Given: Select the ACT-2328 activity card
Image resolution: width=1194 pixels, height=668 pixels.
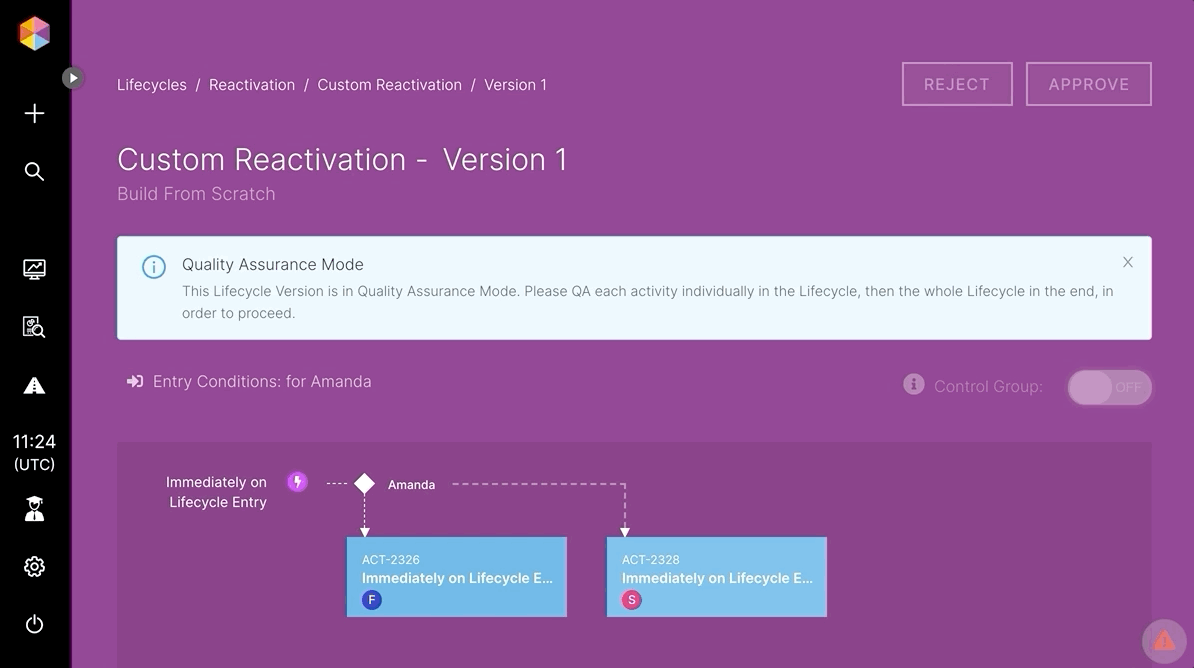Looking at the screenshot, I should [x=716, y=577].
